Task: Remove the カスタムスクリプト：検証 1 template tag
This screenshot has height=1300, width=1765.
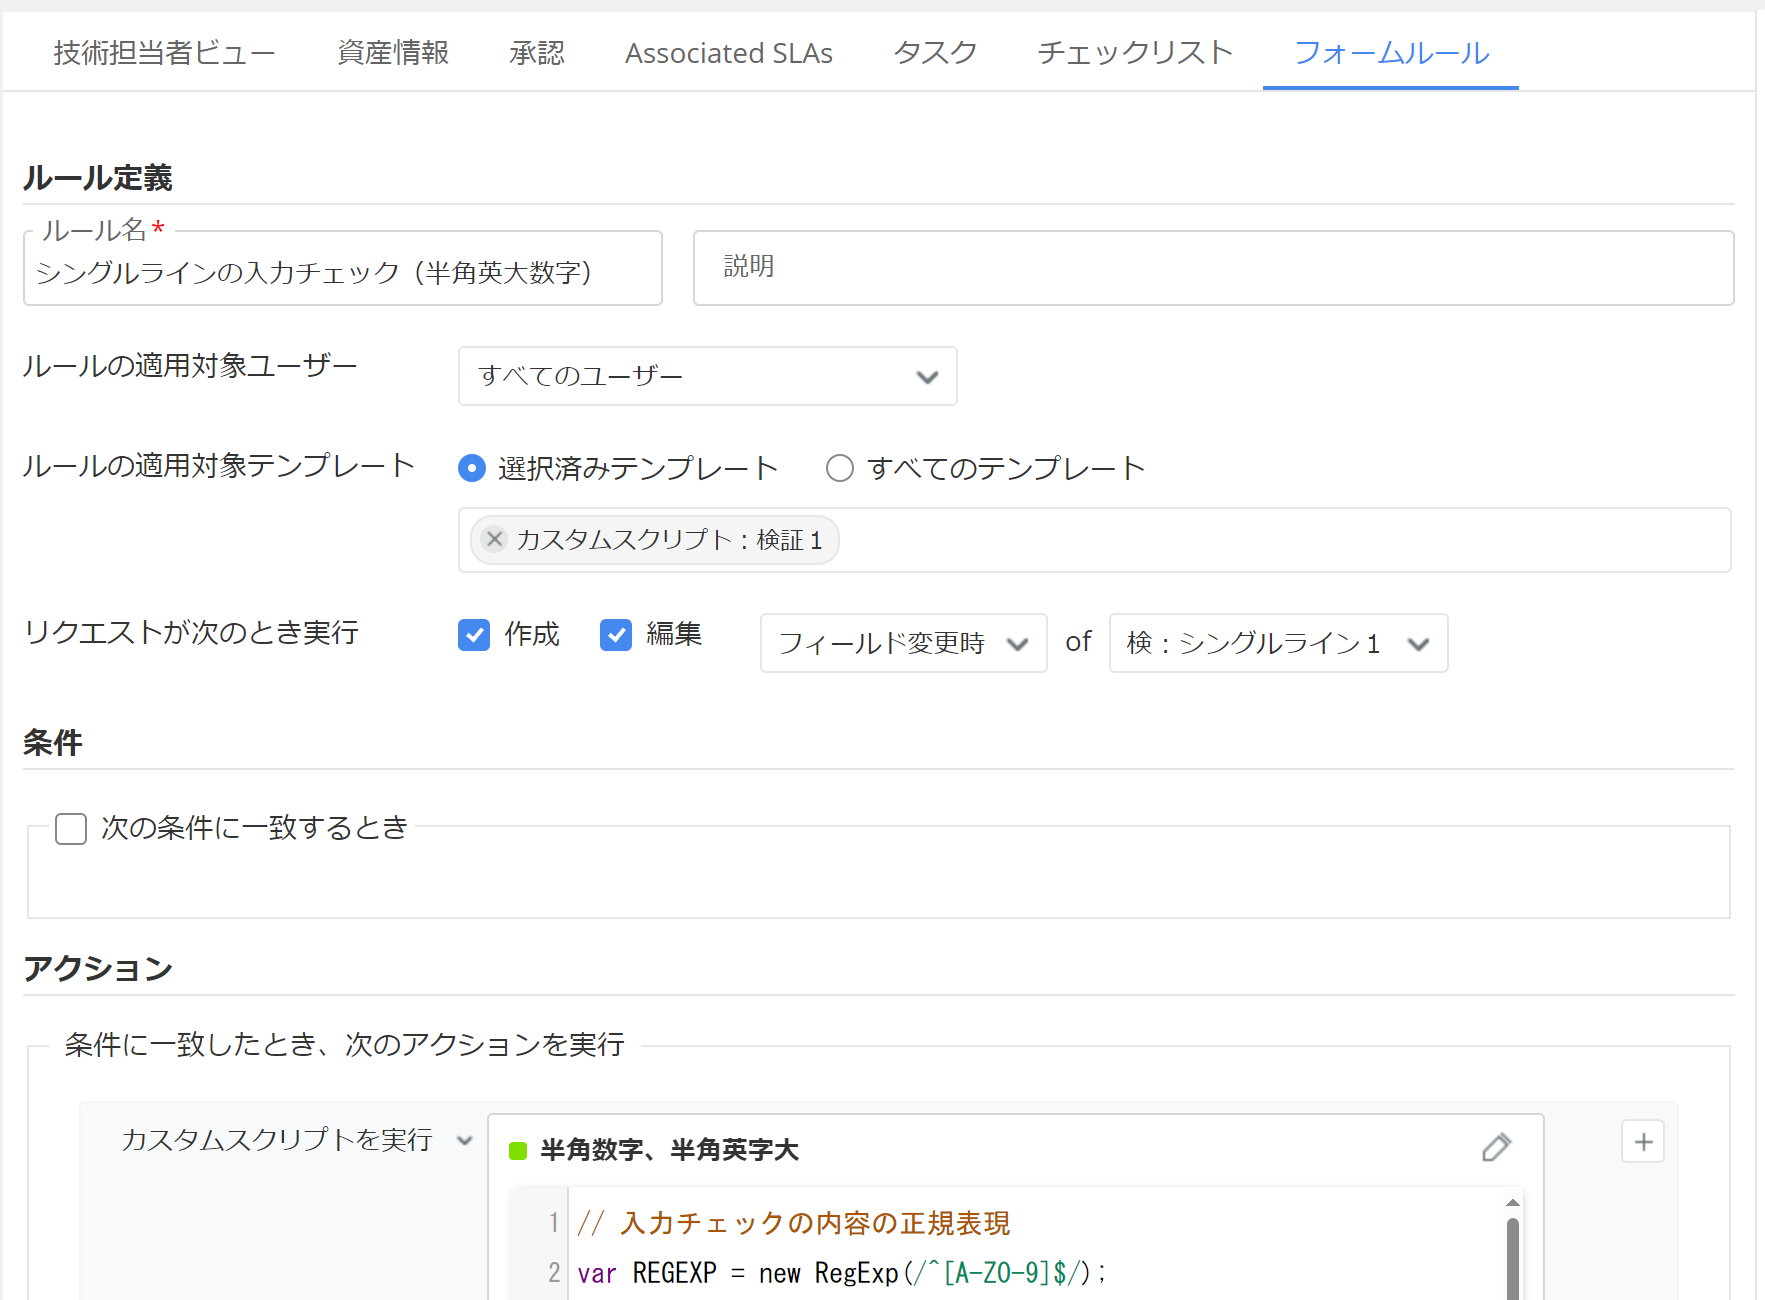Action: pos(494,540)
